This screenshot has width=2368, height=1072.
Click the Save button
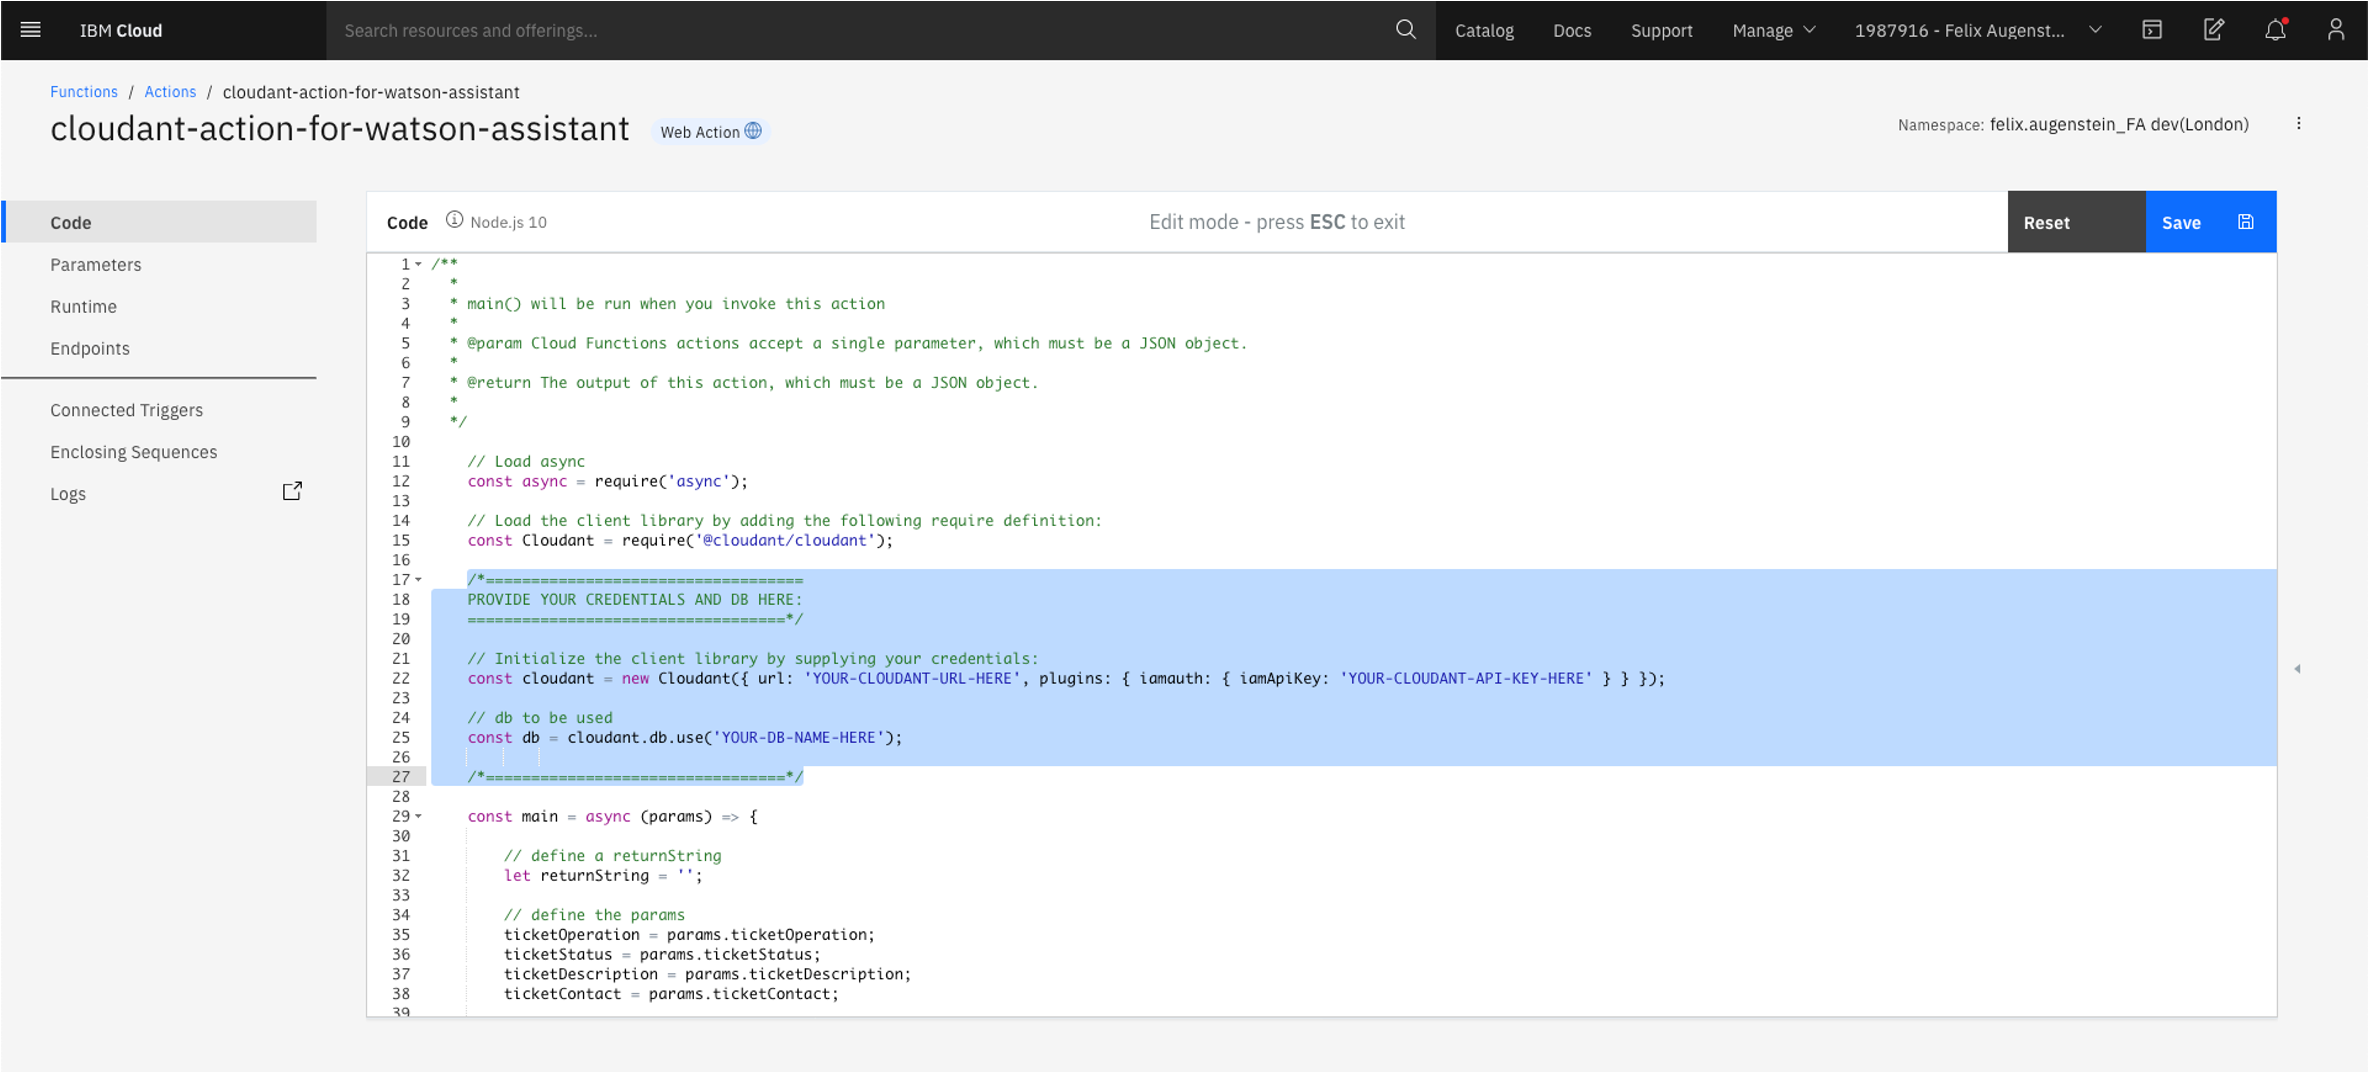point(2211,222)
